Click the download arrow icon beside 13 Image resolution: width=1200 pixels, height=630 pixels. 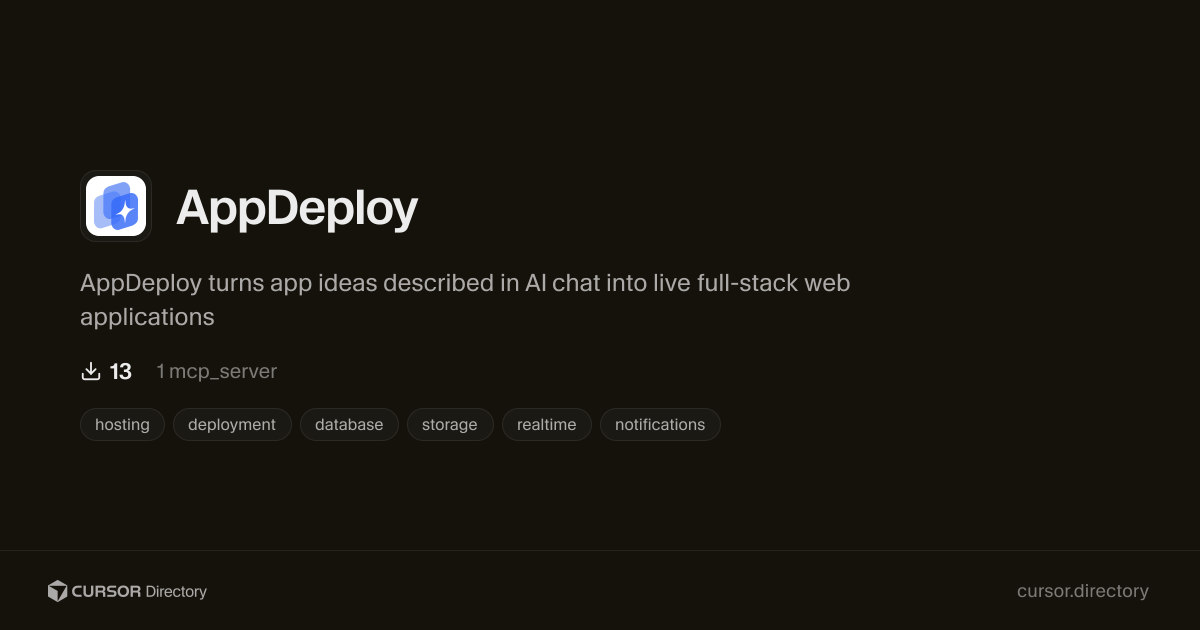[x=91, y=372]
